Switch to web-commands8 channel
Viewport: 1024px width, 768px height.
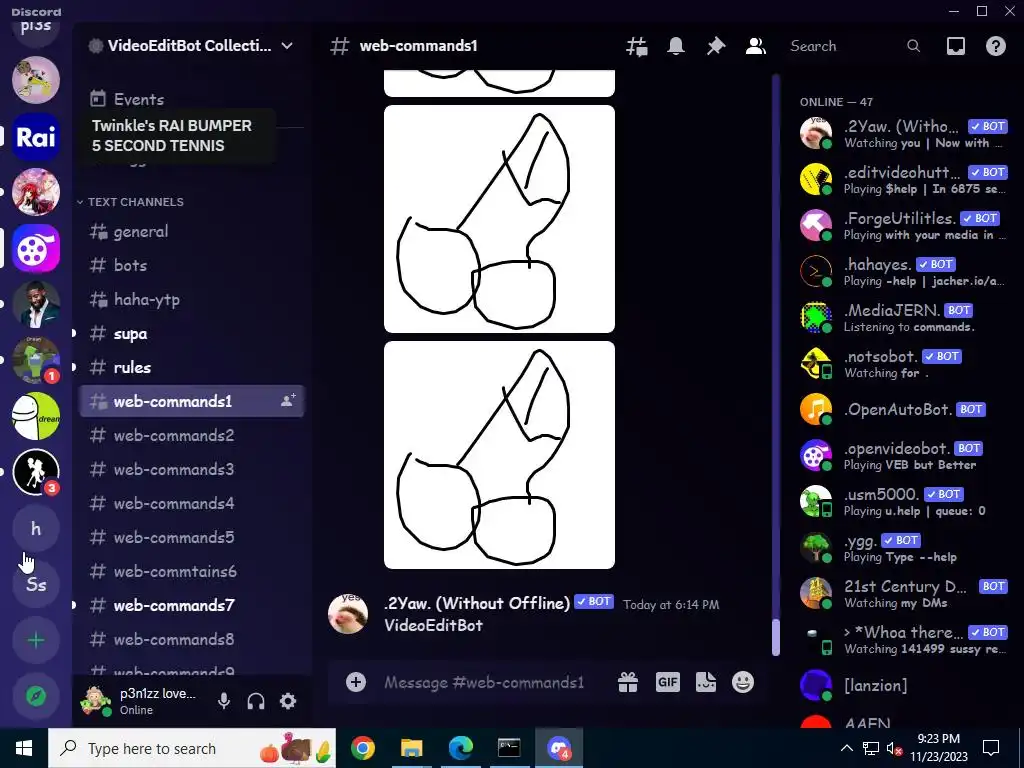(x=191, y=639)
